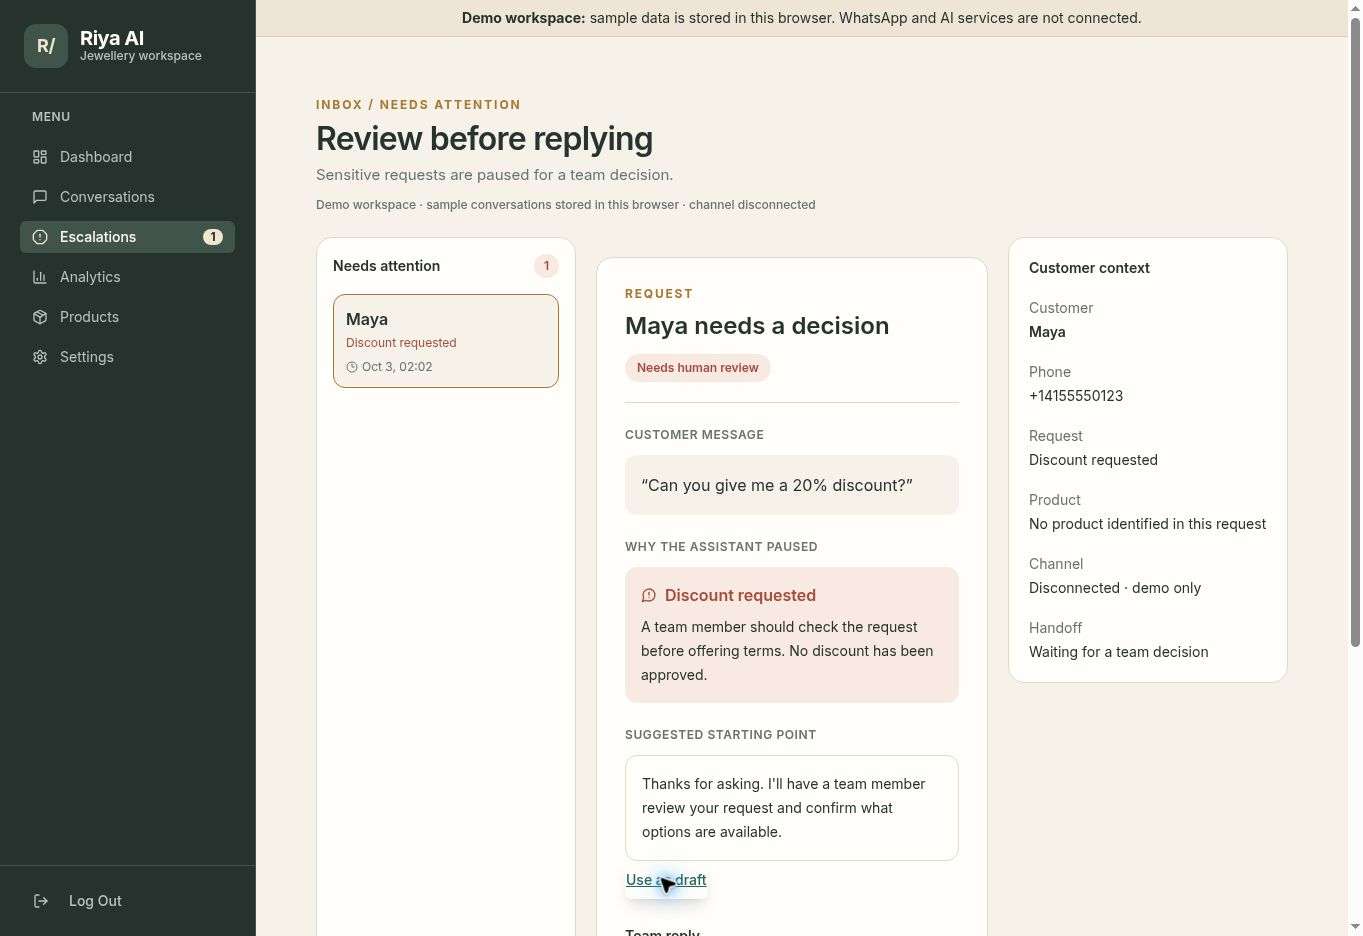This screenshot has height=936, width=1363.
Task: Click the Settings gear icon
Action: coord(40,357)
